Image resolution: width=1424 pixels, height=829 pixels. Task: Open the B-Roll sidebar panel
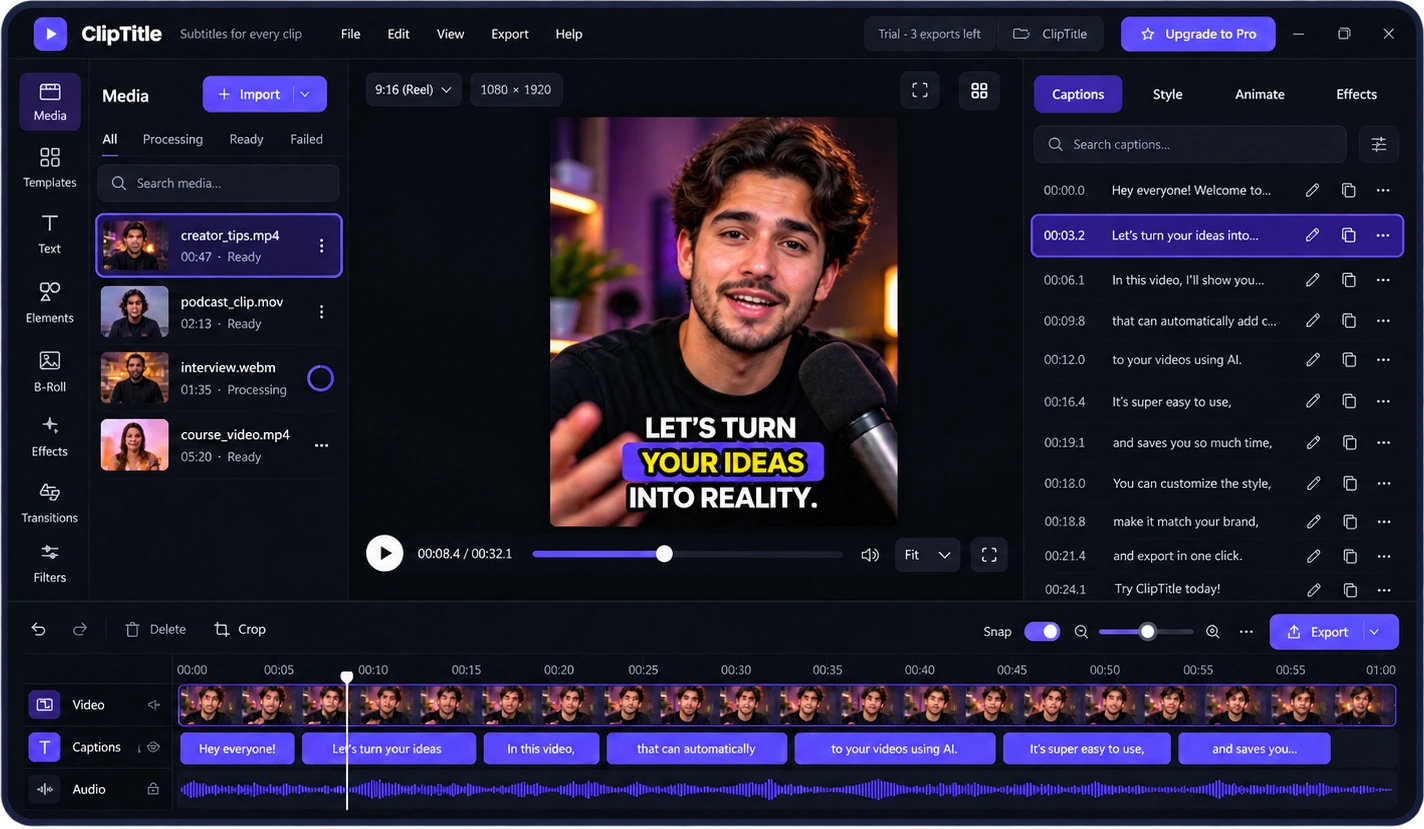pyautogui.click(x=49, y=371)
